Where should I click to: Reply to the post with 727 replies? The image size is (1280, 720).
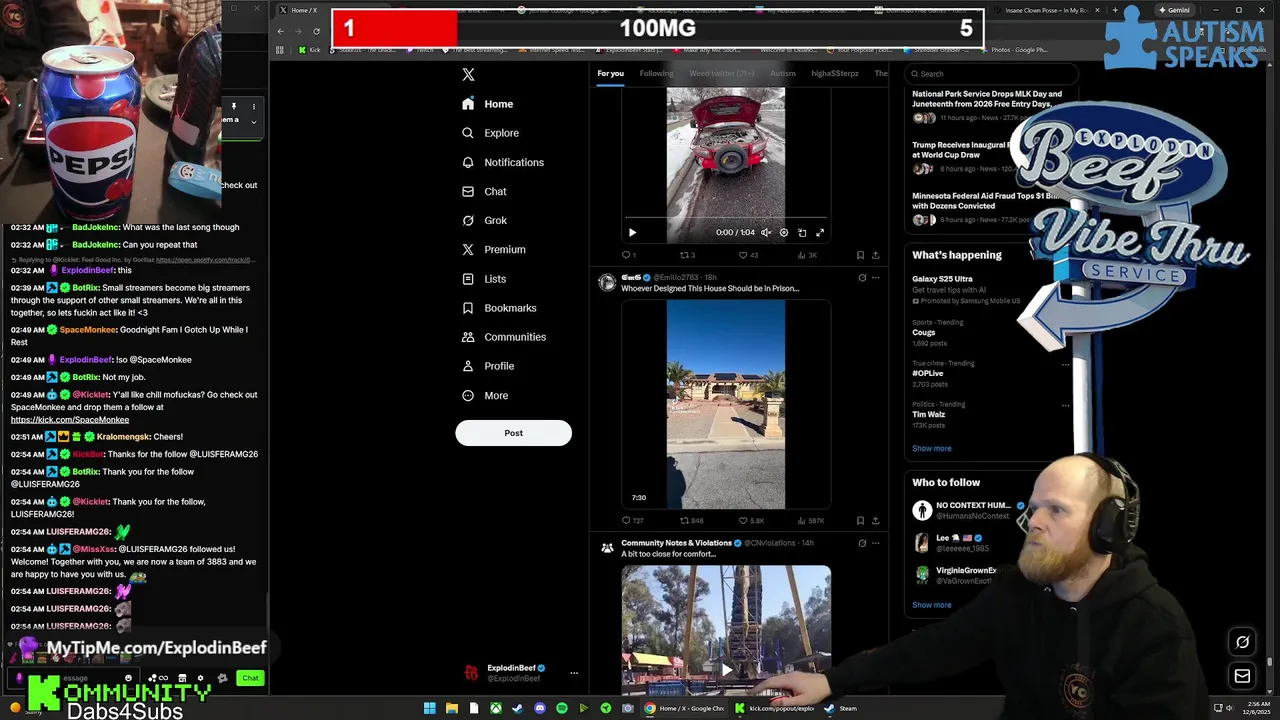click(x=632, y=520)
